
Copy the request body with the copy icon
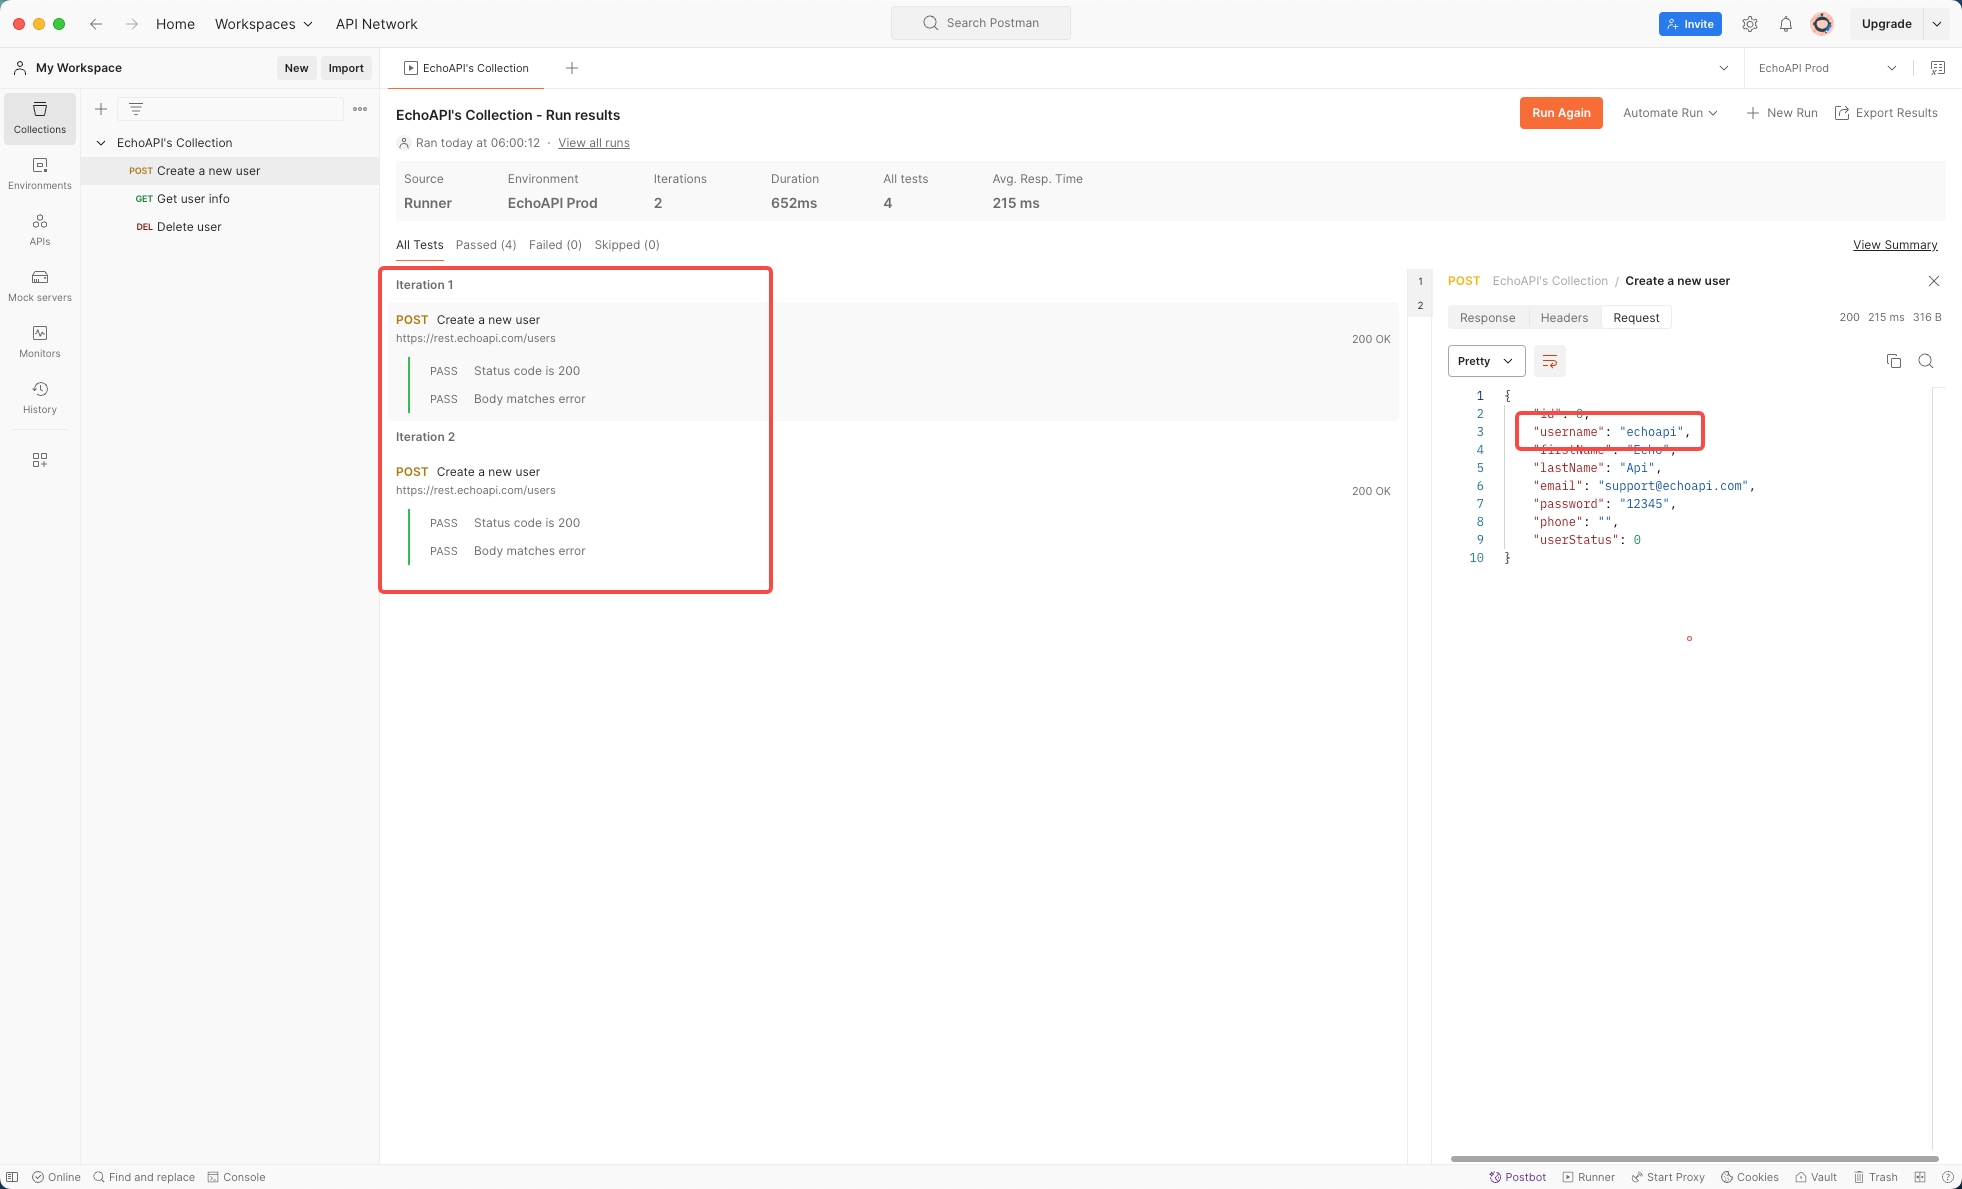tap(1894, 361)
